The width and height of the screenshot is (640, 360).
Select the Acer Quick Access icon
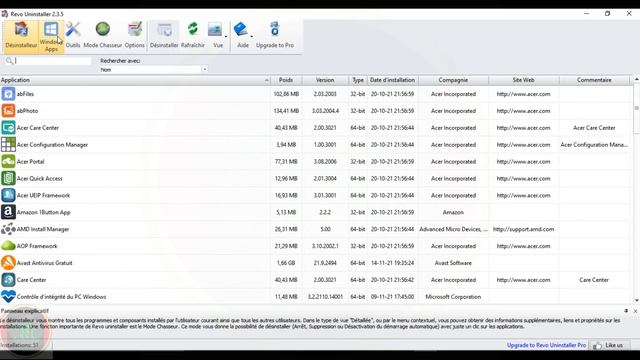tap(8, 178)
